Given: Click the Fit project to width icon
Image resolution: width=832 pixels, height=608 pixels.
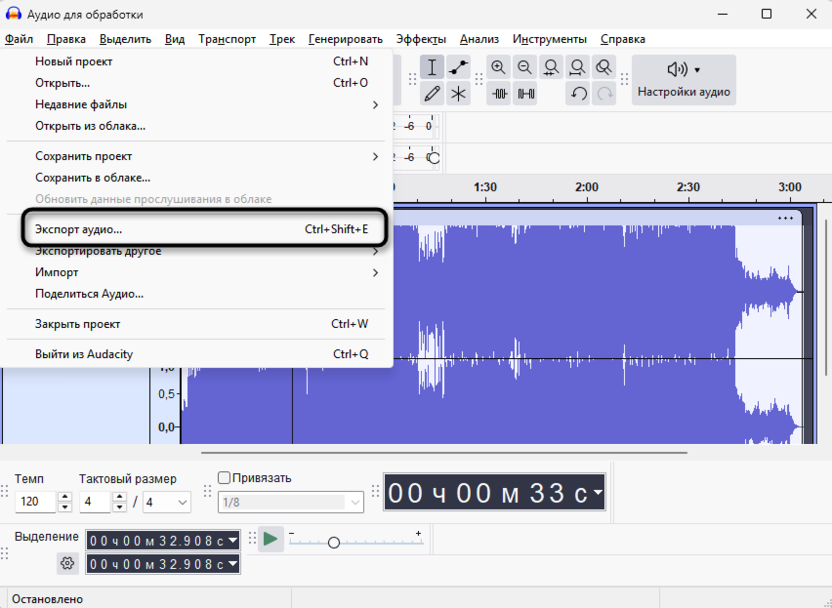Looking at the screenshot, I should click(577, 66).
